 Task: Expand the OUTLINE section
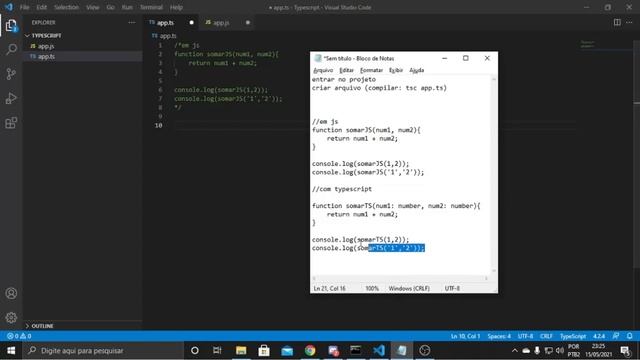point(43,326)
